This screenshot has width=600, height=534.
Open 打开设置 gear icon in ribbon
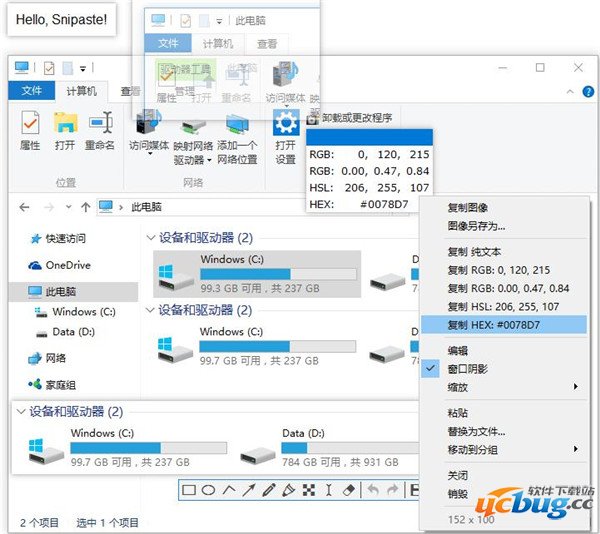tap(286, 122)
